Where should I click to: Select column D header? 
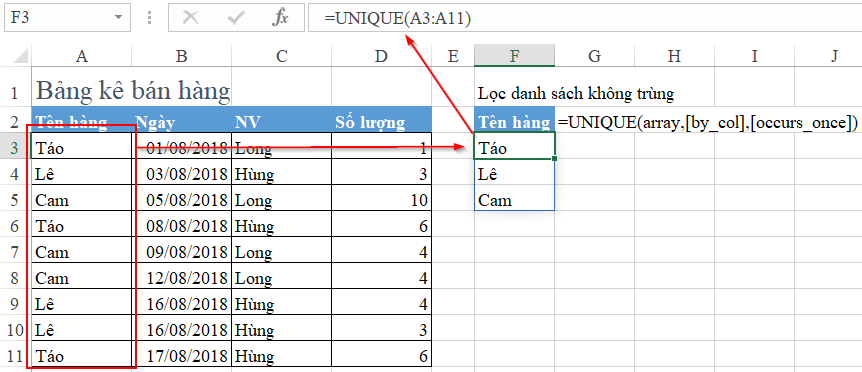382,55
